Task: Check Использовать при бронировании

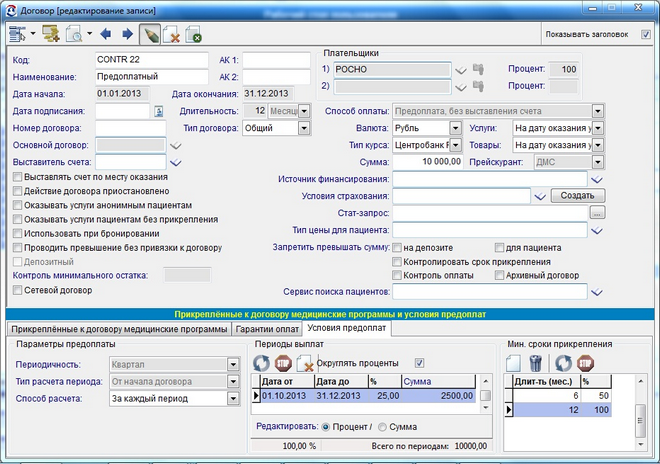Action: point(17,234)
